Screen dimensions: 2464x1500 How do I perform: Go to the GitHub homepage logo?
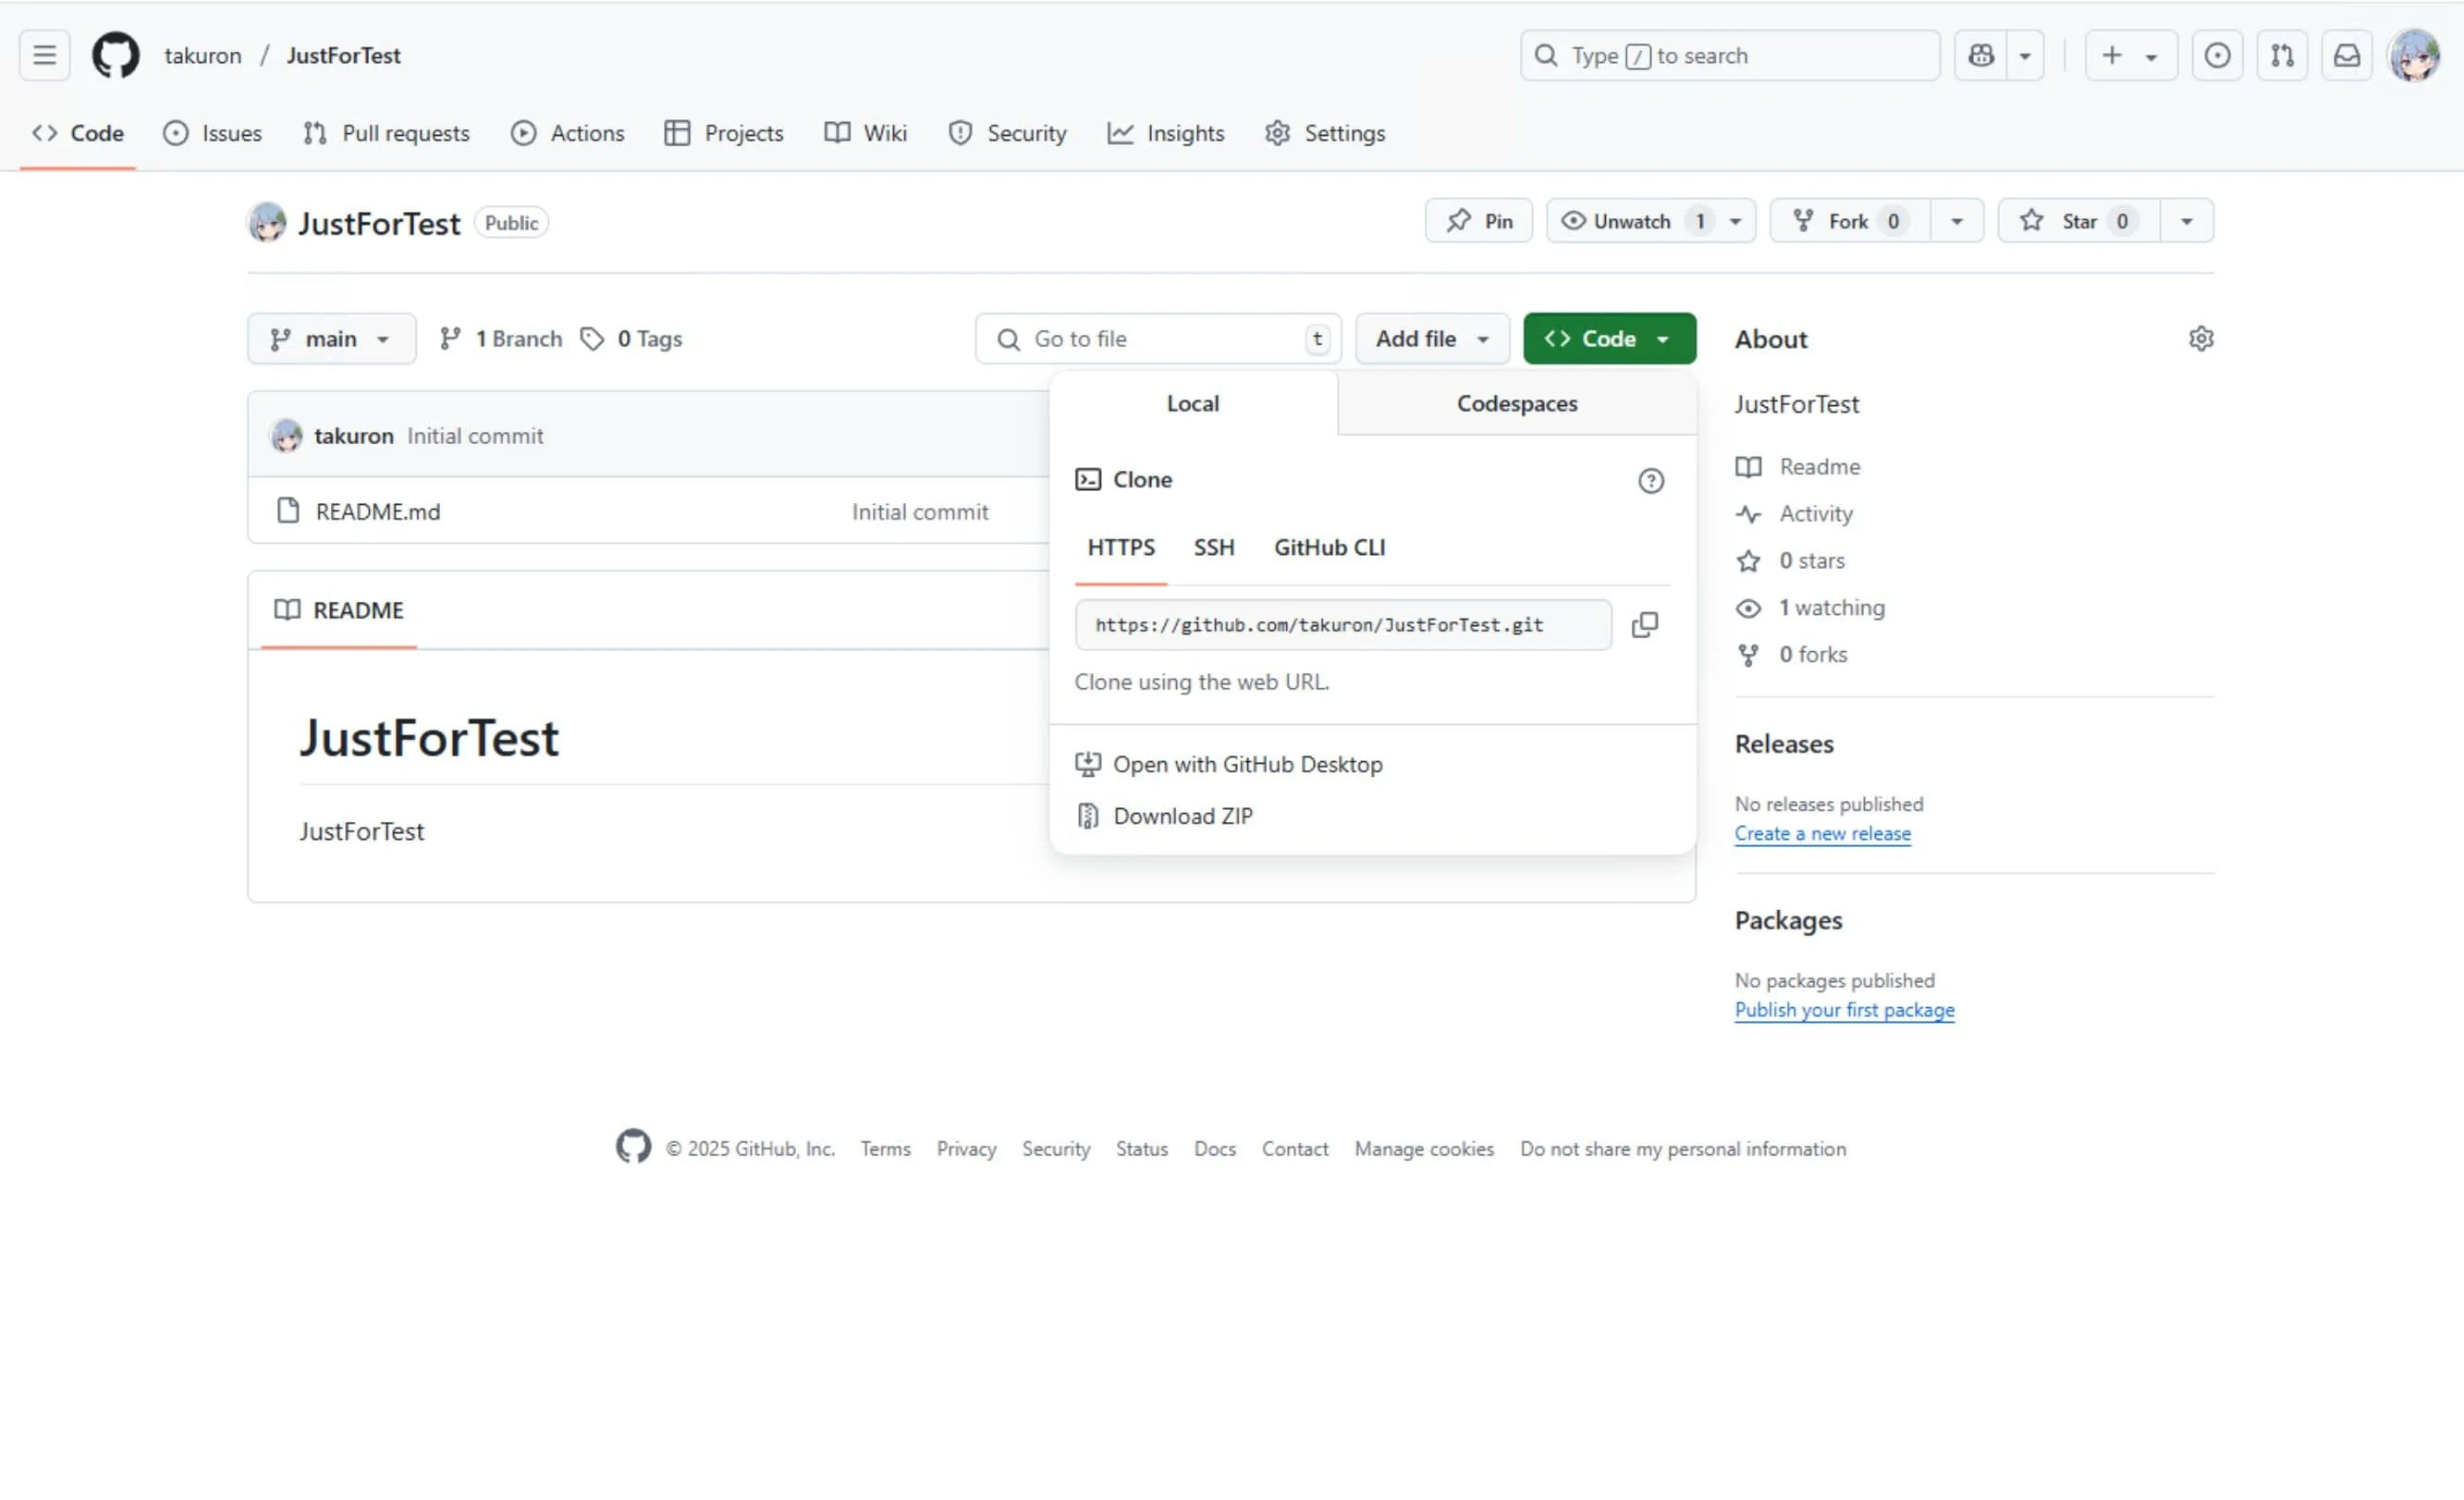[116, 55]
